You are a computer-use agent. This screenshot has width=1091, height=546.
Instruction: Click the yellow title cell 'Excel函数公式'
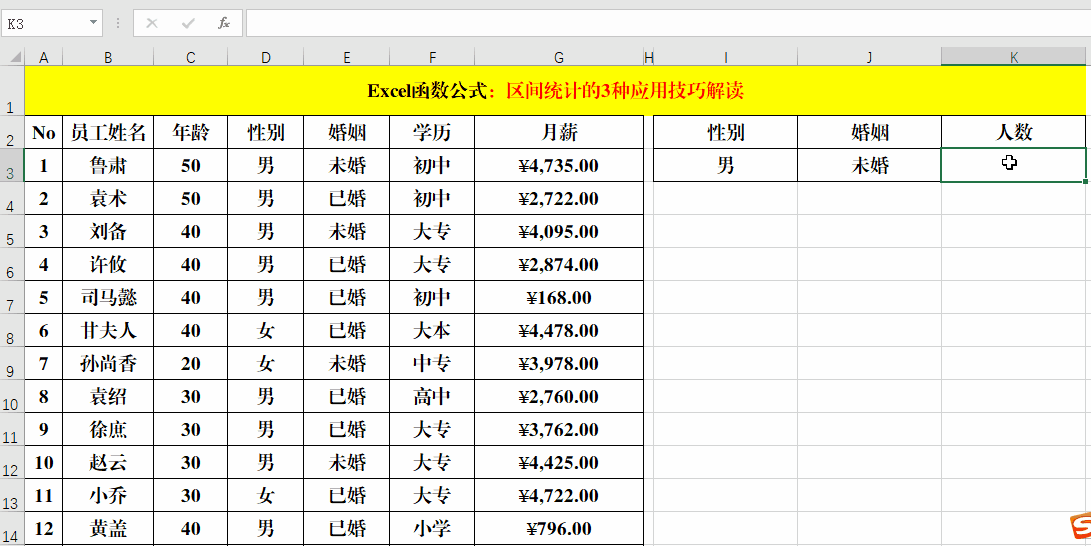[x=555, y=90]
